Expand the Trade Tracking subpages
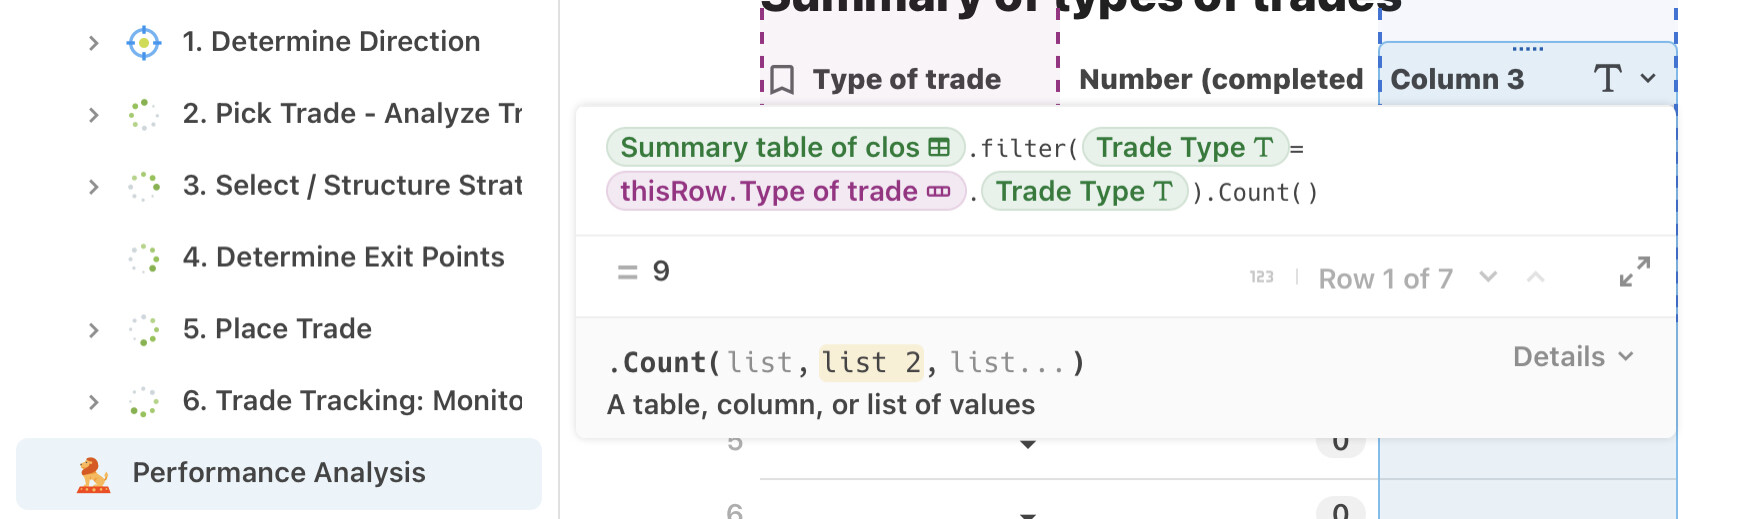Screen dimensions: 1759x519 (94, 402)
